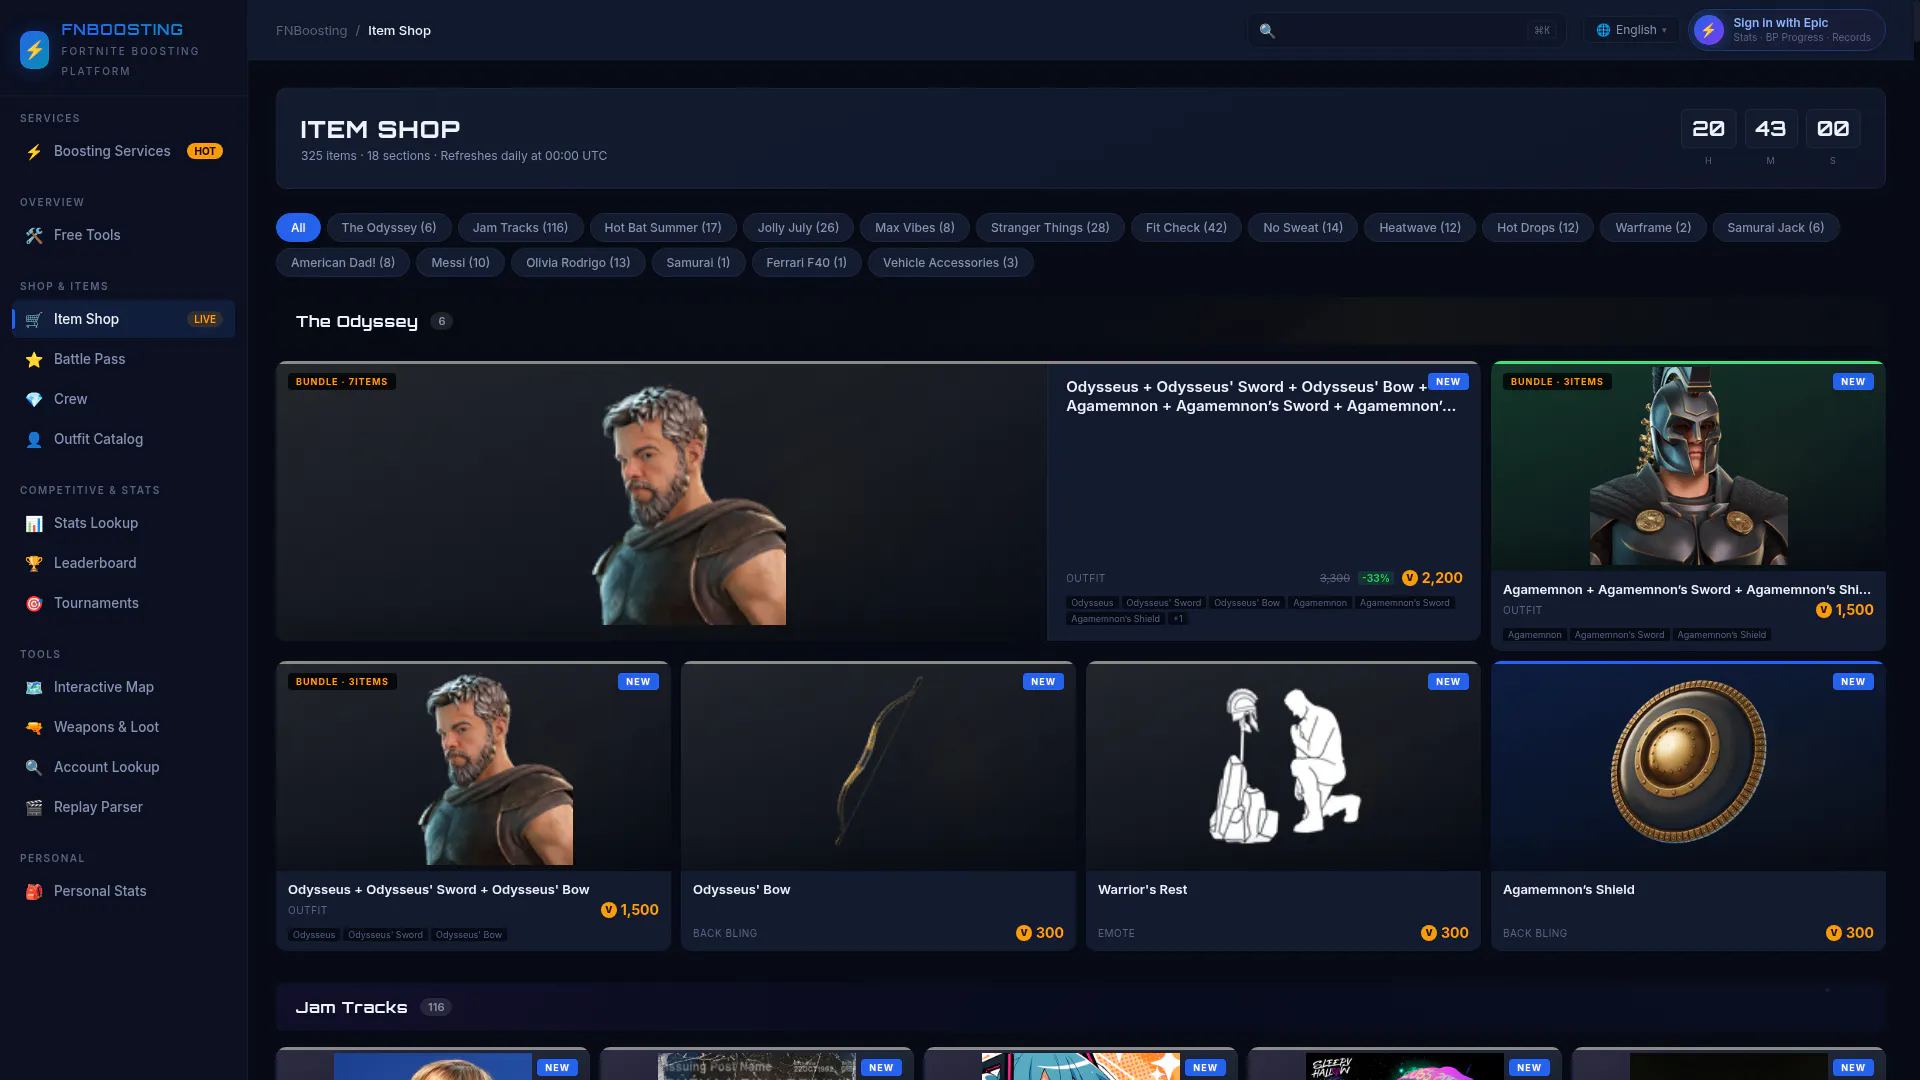Click the Heatwave (12) filter
Screen dimensions: 1920x1080
click(x=1420, y=228)
